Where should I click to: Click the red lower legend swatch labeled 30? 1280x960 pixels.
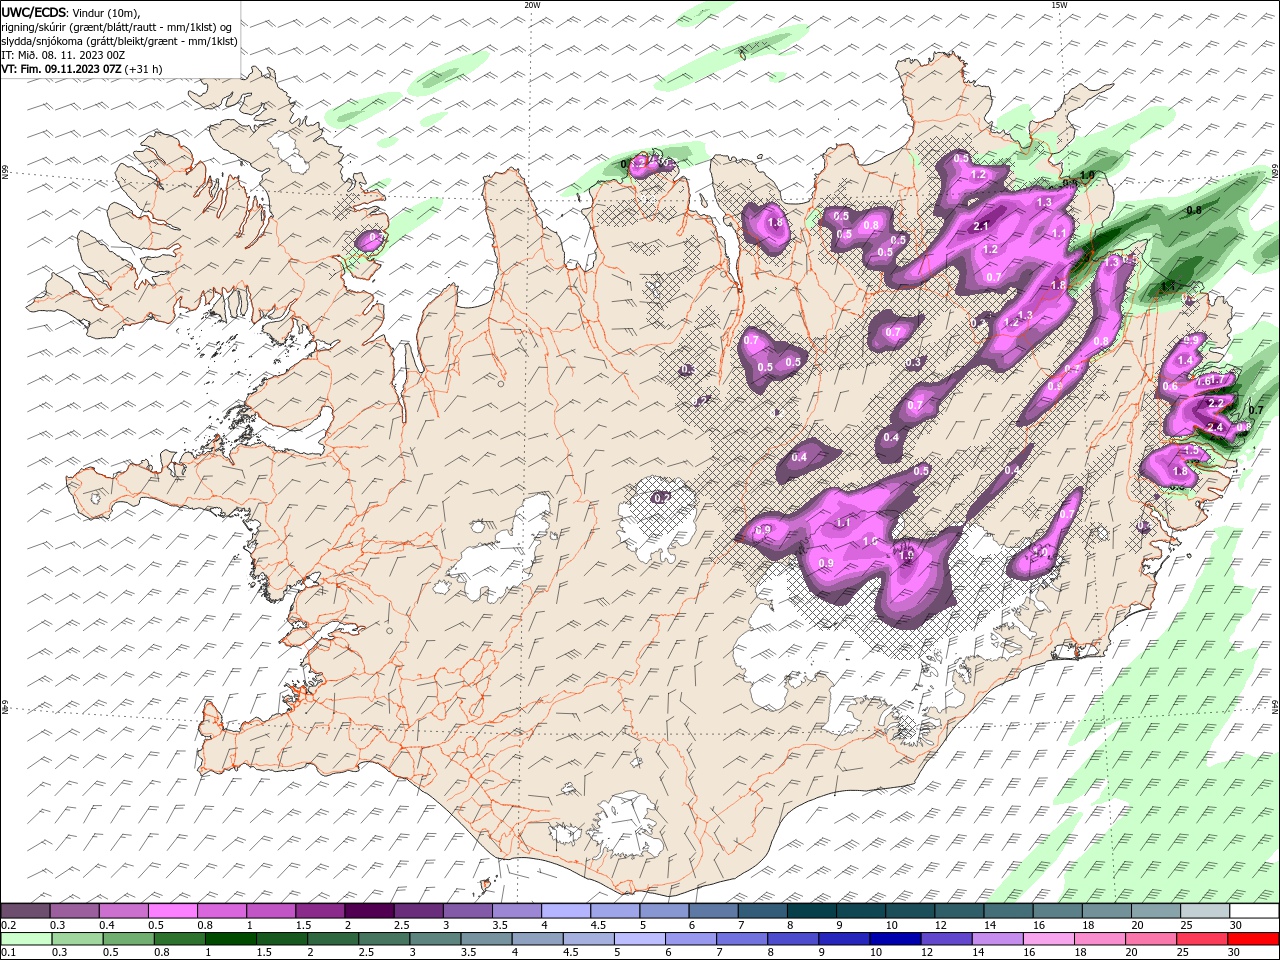tap(1255, 939)
